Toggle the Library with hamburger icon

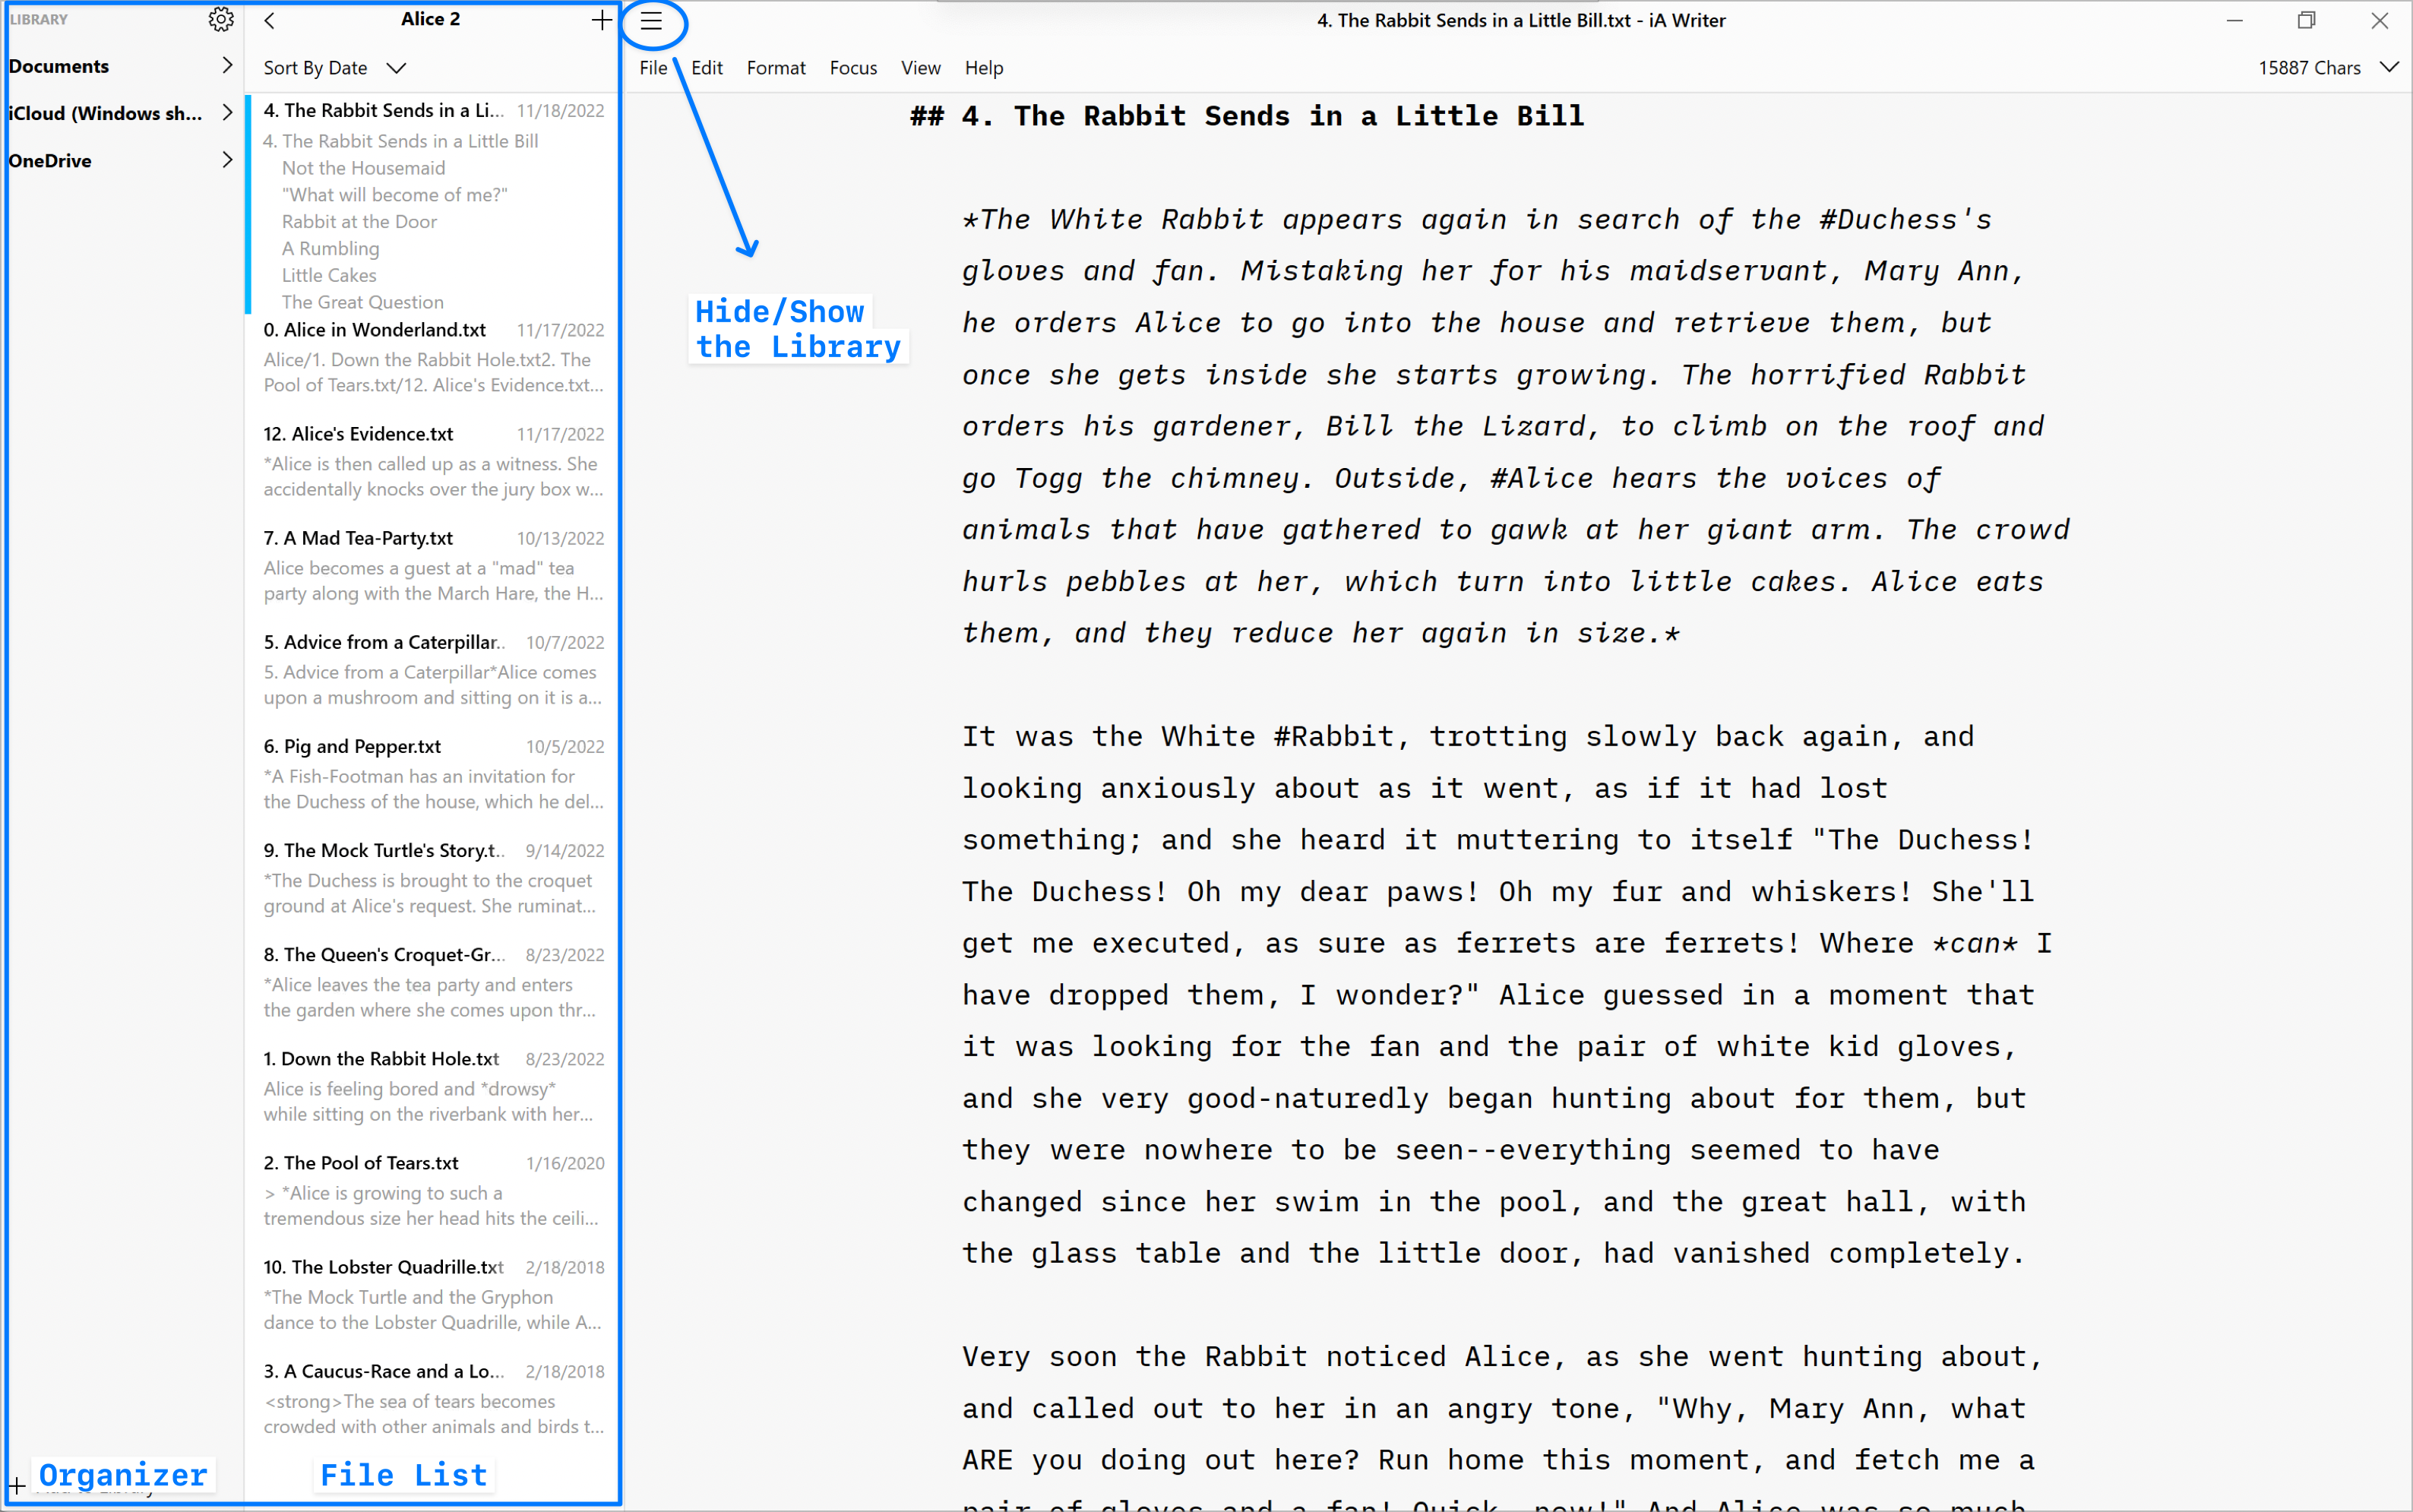652,21
